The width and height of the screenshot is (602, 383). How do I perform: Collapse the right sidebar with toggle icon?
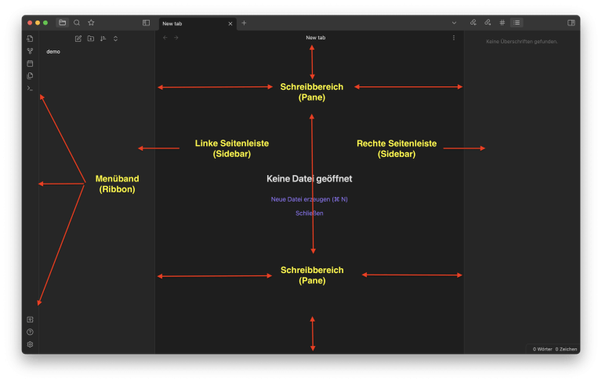pyautogui.click(x=571, y=23)
